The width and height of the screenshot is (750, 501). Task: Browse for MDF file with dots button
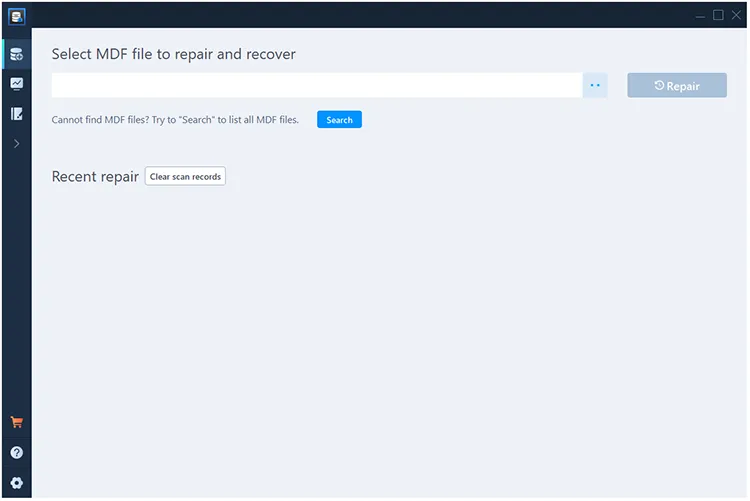tap(595, 85)
